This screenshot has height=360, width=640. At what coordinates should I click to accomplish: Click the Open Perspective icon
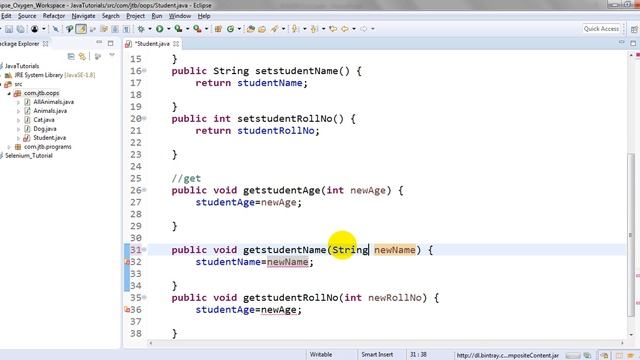pos(634,29)
